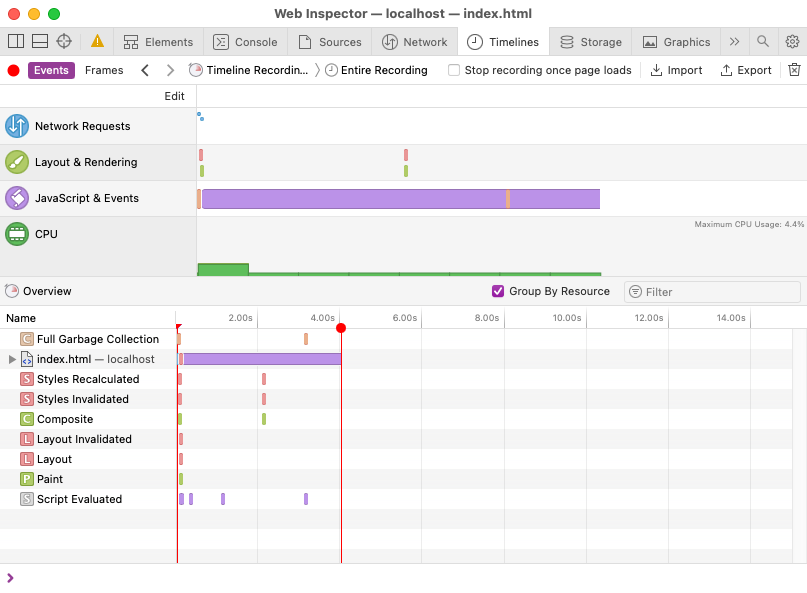807x593 pixels.
Task: Expand the index.html — localhost tree row
Action: [10, 359]
